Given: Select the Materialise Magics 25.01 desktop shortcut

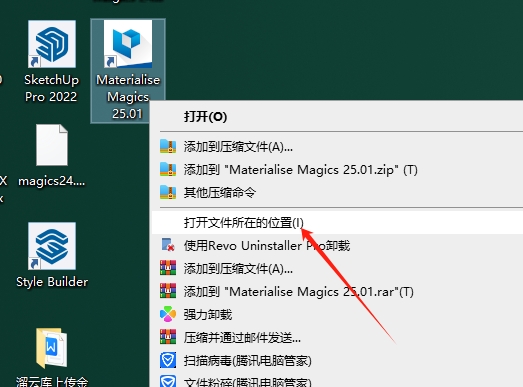Looking at the screenshot, I should tap(128, 70).
